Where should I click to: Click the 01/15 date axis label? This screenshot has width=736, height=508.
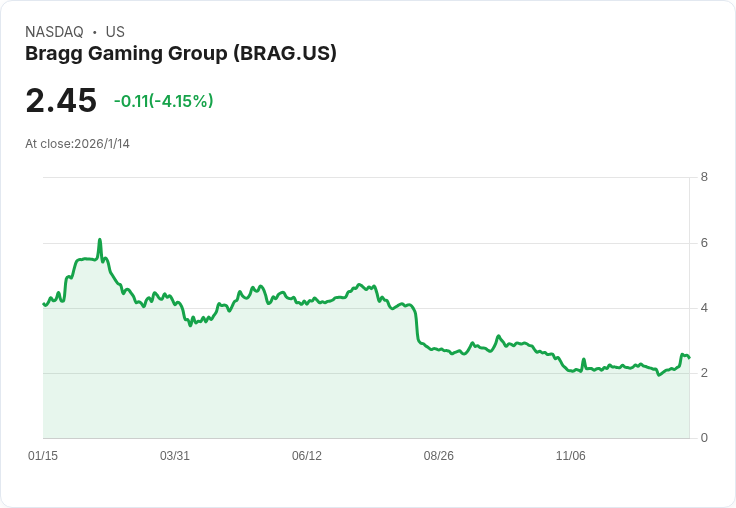click(43, 456)
